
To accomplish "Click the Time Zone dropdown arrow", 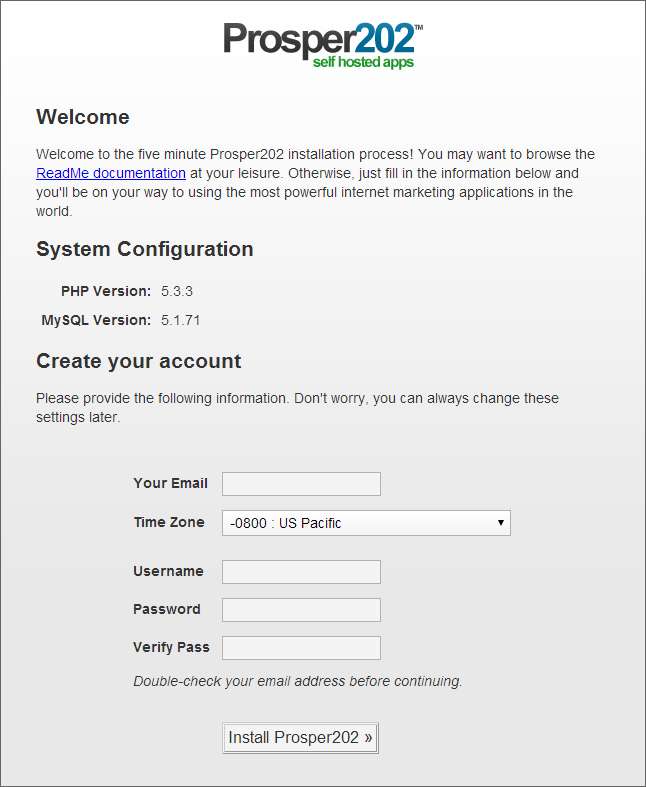I will pyautogui.click(x=500, y=522).
